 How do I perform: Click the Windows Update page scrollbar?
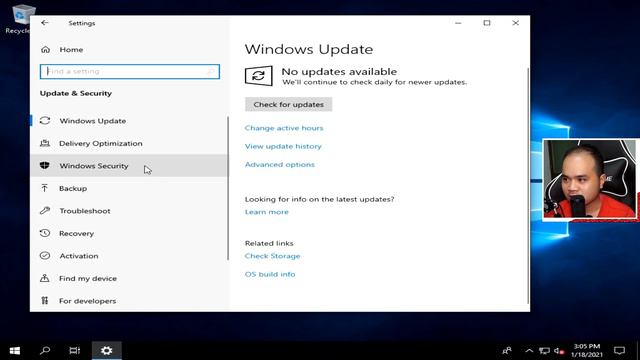pyautogui.click(x=528, y=186)
